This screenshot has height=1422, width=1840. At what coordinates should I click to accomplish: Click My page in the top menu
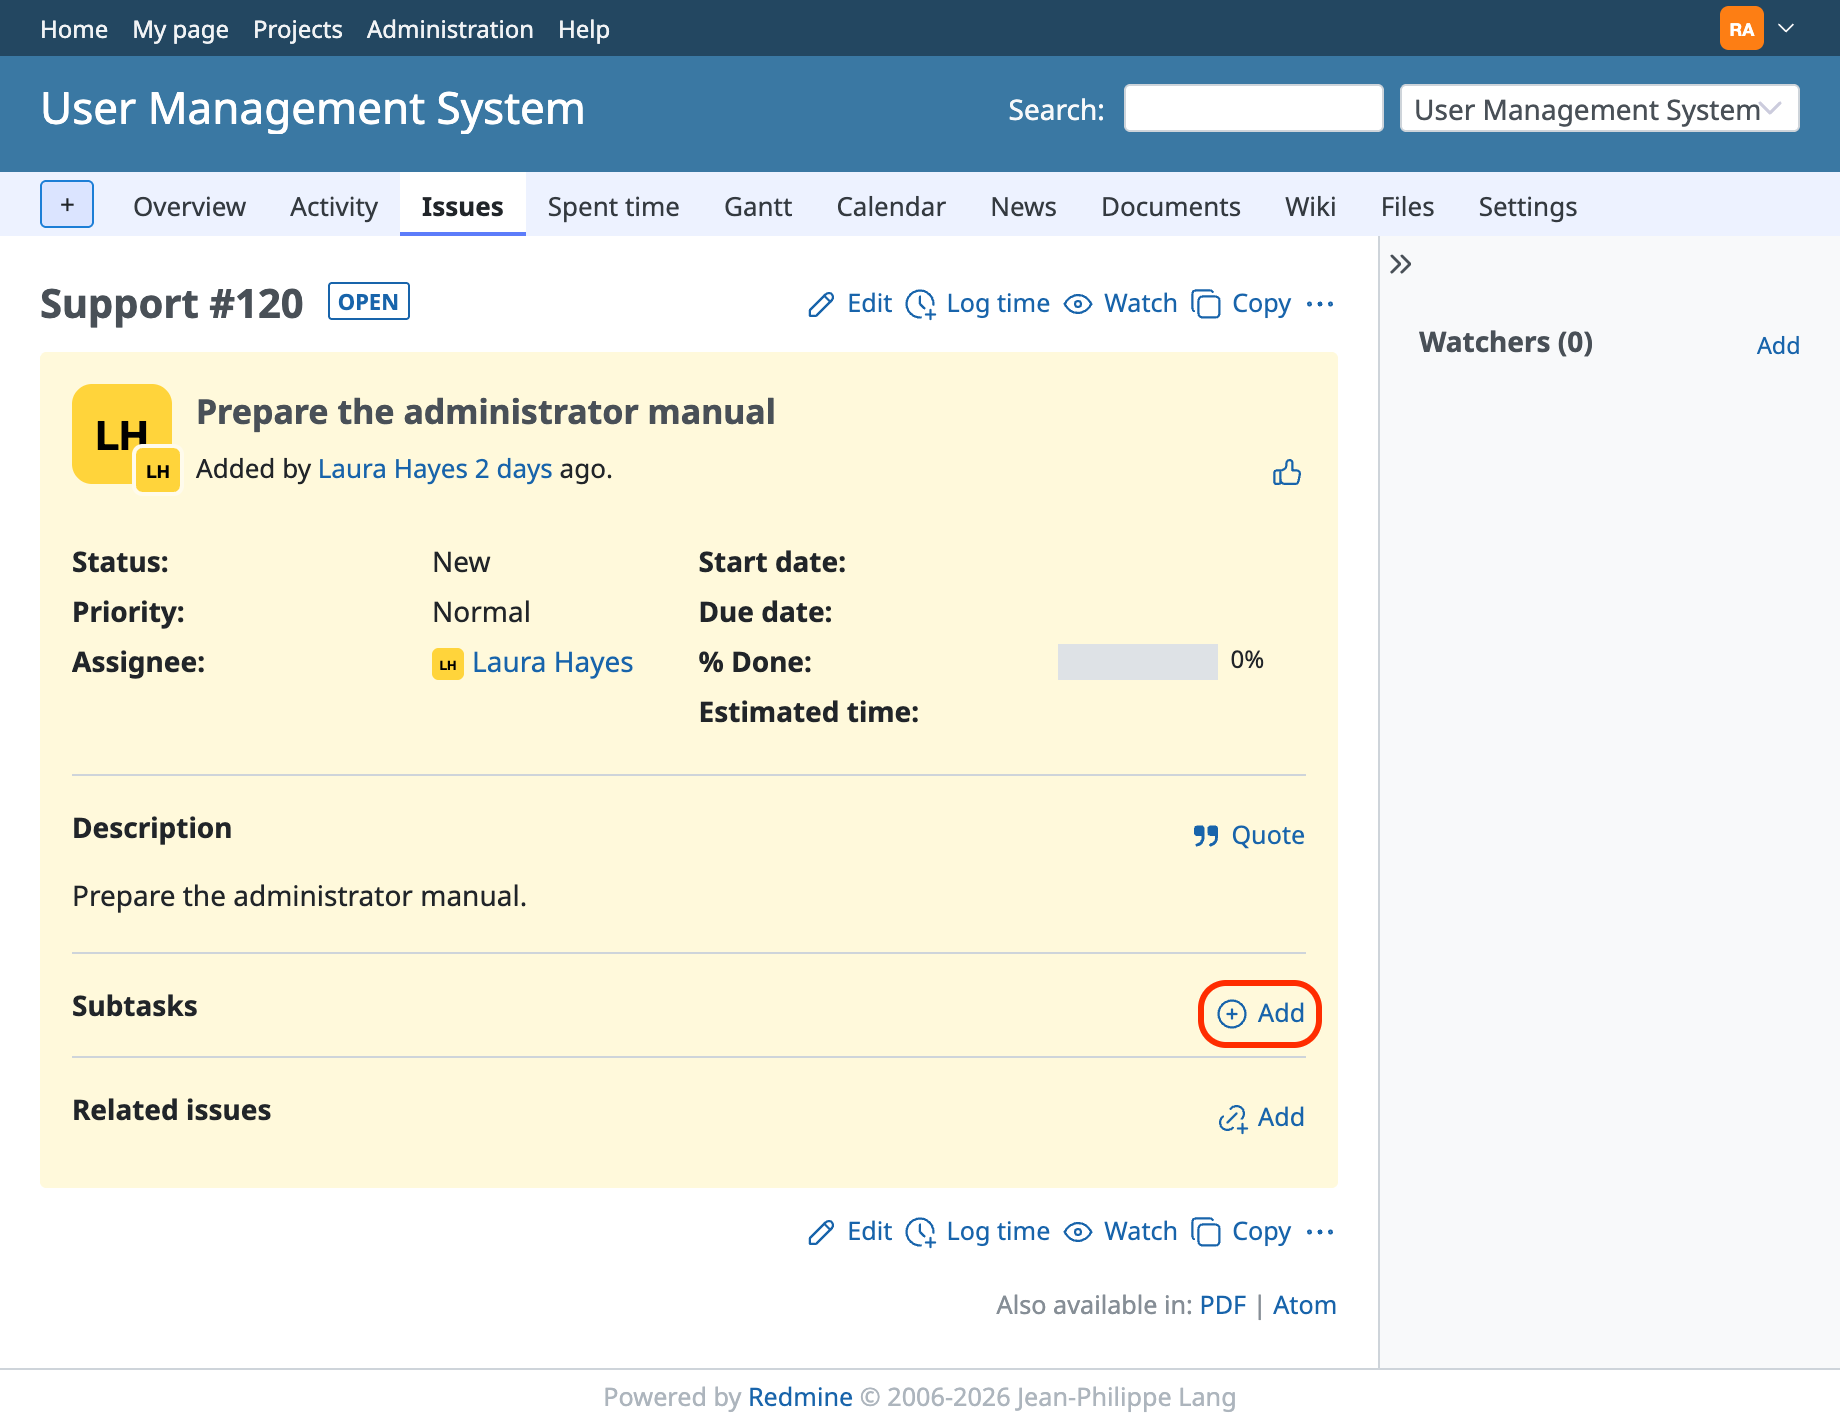tap(180, 29)
